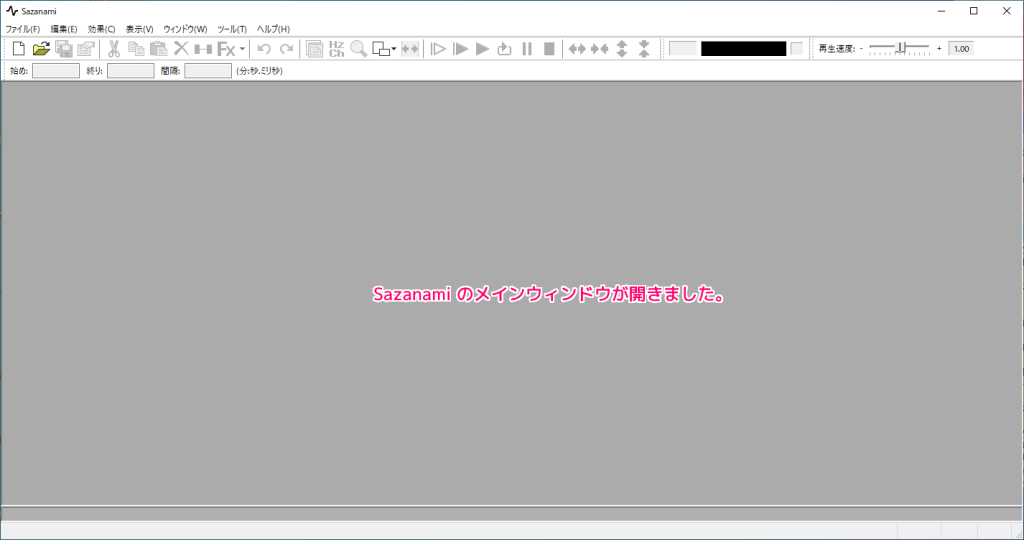Minimize the Sazanami window
Viewport: 1024px width, 540px height.
942,11
